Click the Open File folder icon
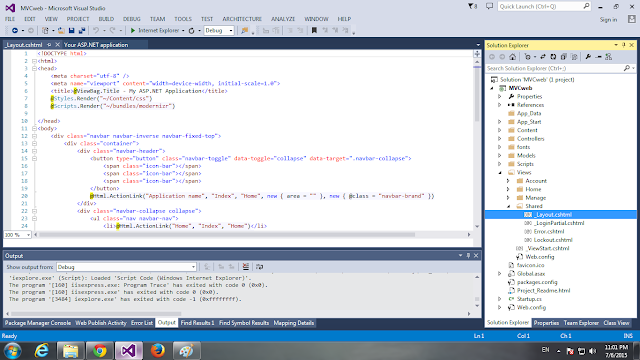 click(61, 31)
